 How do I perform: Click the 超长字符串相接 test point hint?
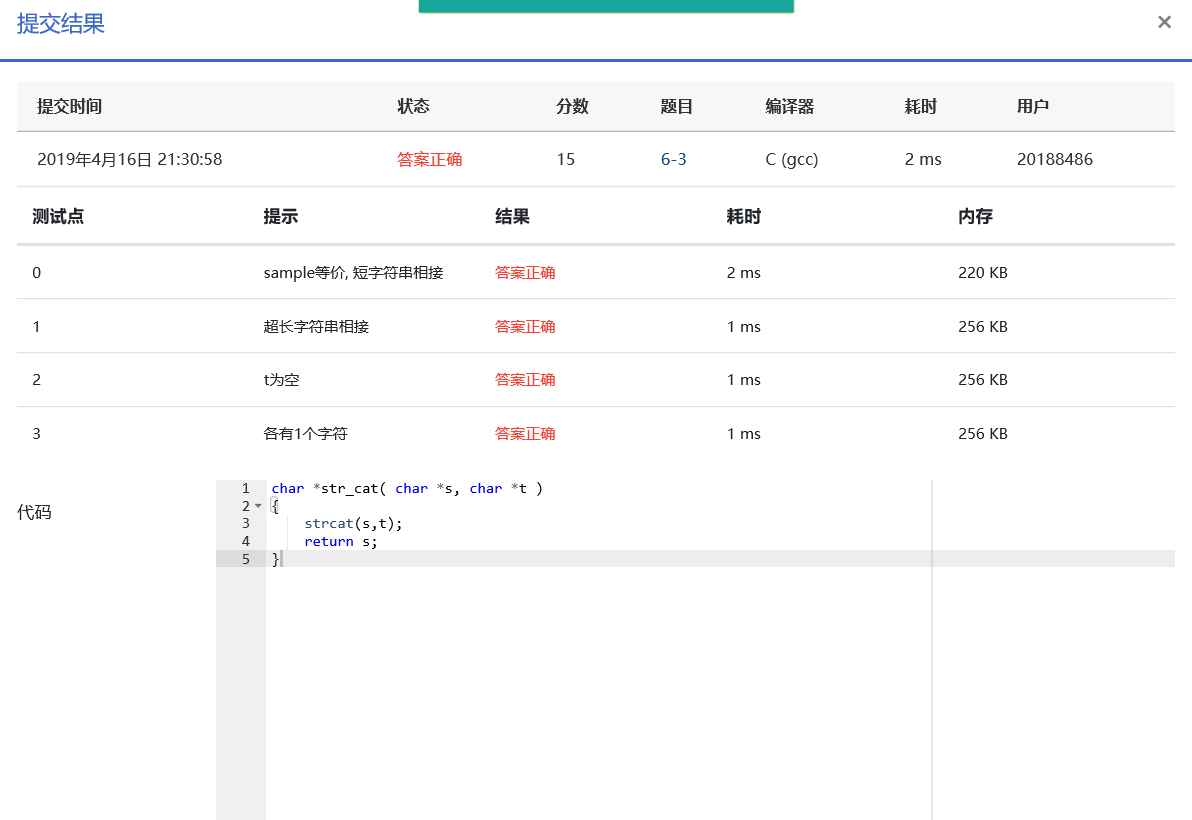coord(316,326)
